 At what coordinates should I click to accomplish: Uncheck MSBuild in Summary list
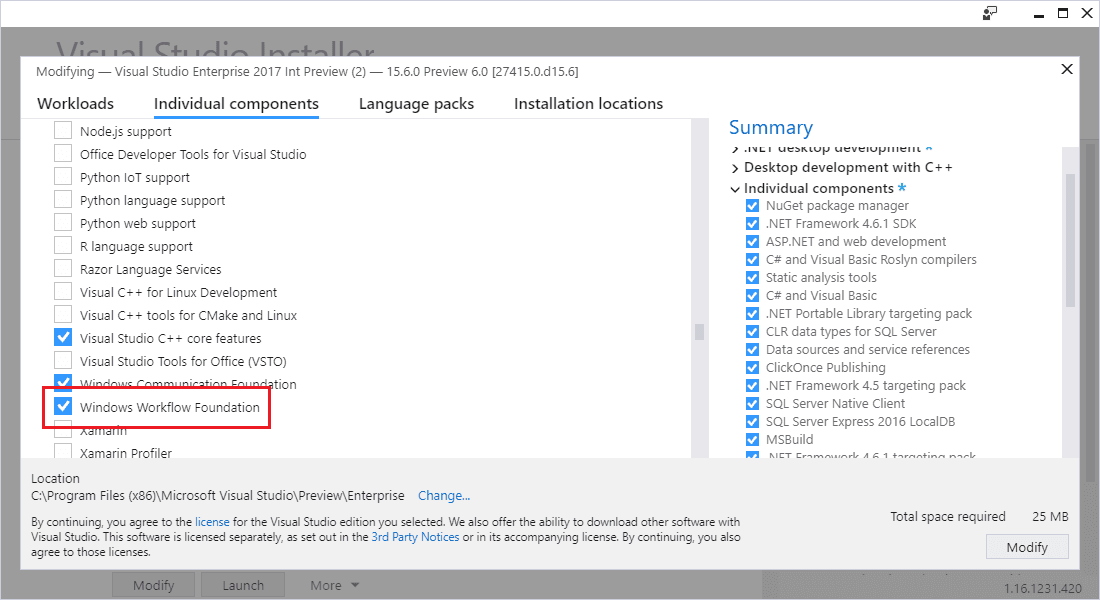(752, 440)
